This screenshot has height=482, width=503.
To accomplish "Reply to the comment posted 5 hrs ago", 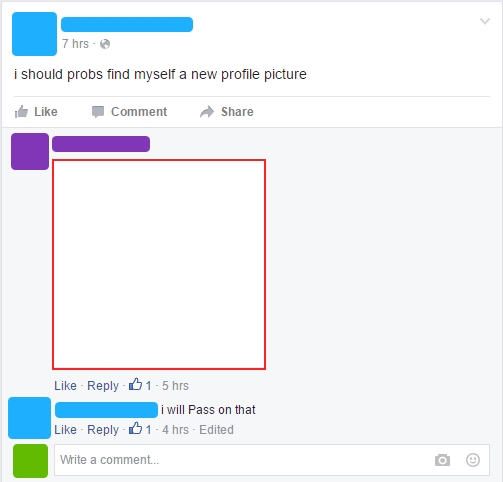I will (x=103, y=386).
